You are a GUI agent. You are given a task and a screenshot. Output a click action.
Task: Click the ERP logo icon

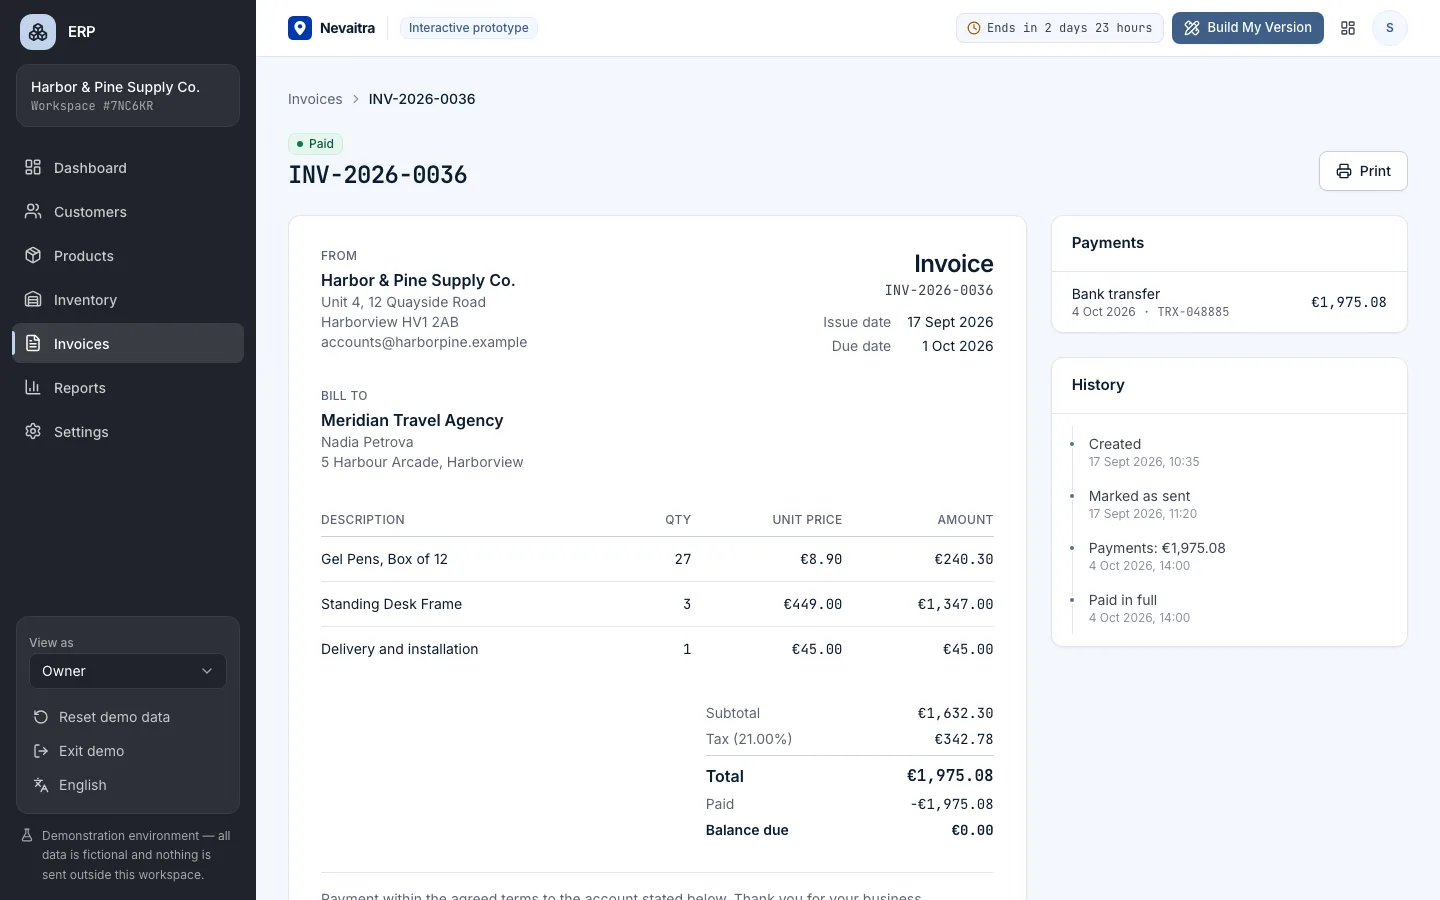pos(38,32)
